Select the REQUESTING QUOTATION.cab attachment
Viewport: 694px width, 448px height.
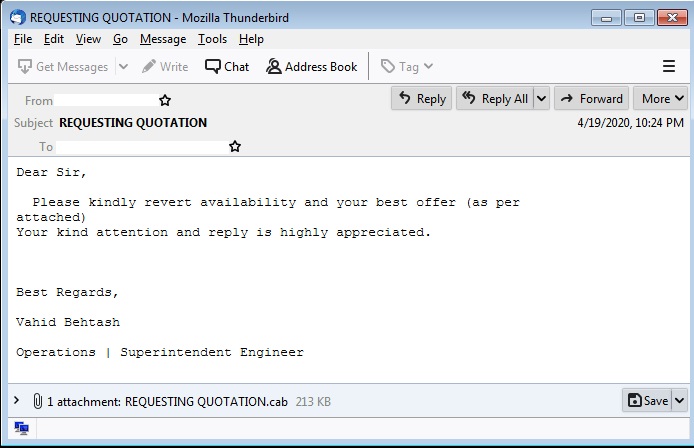point(207,401)
